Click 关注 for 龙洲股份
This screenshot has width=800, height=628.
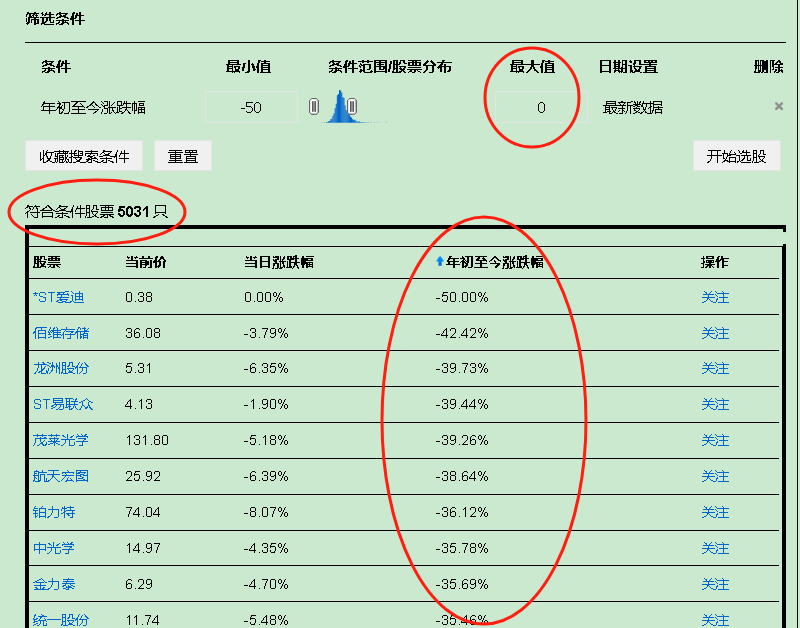point(715,368)
